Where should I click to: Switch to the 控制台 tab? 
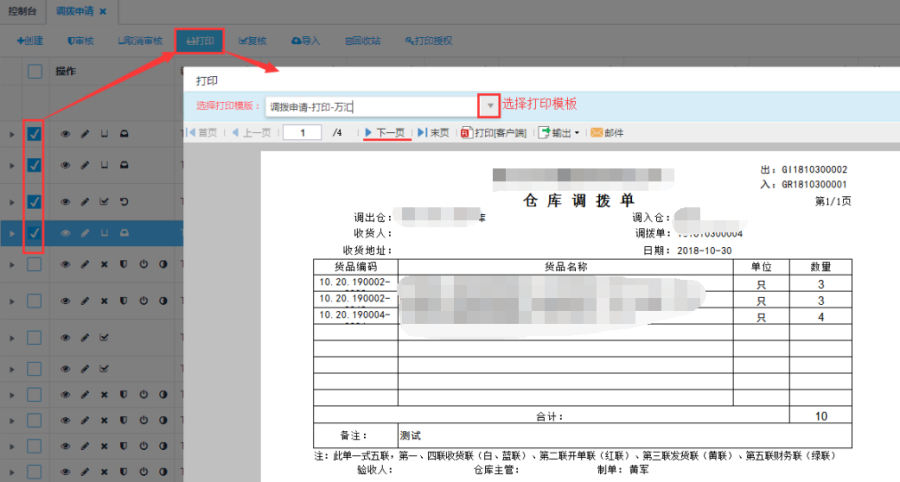pyautogui.click(x=20, y=9)
